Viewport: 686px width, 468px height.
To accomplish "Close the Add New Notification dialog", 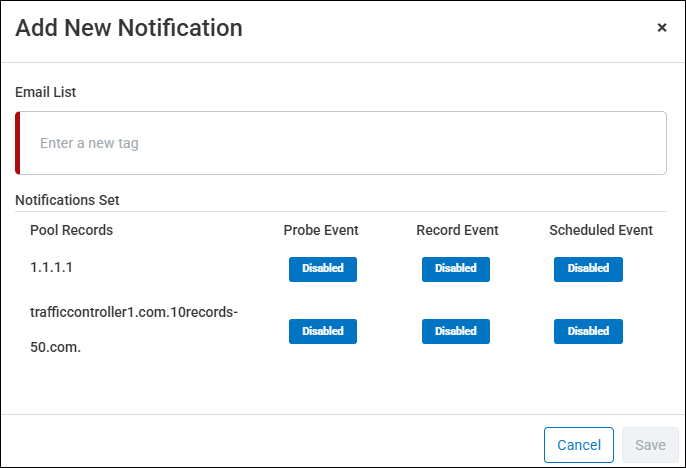I will (661, 28).
